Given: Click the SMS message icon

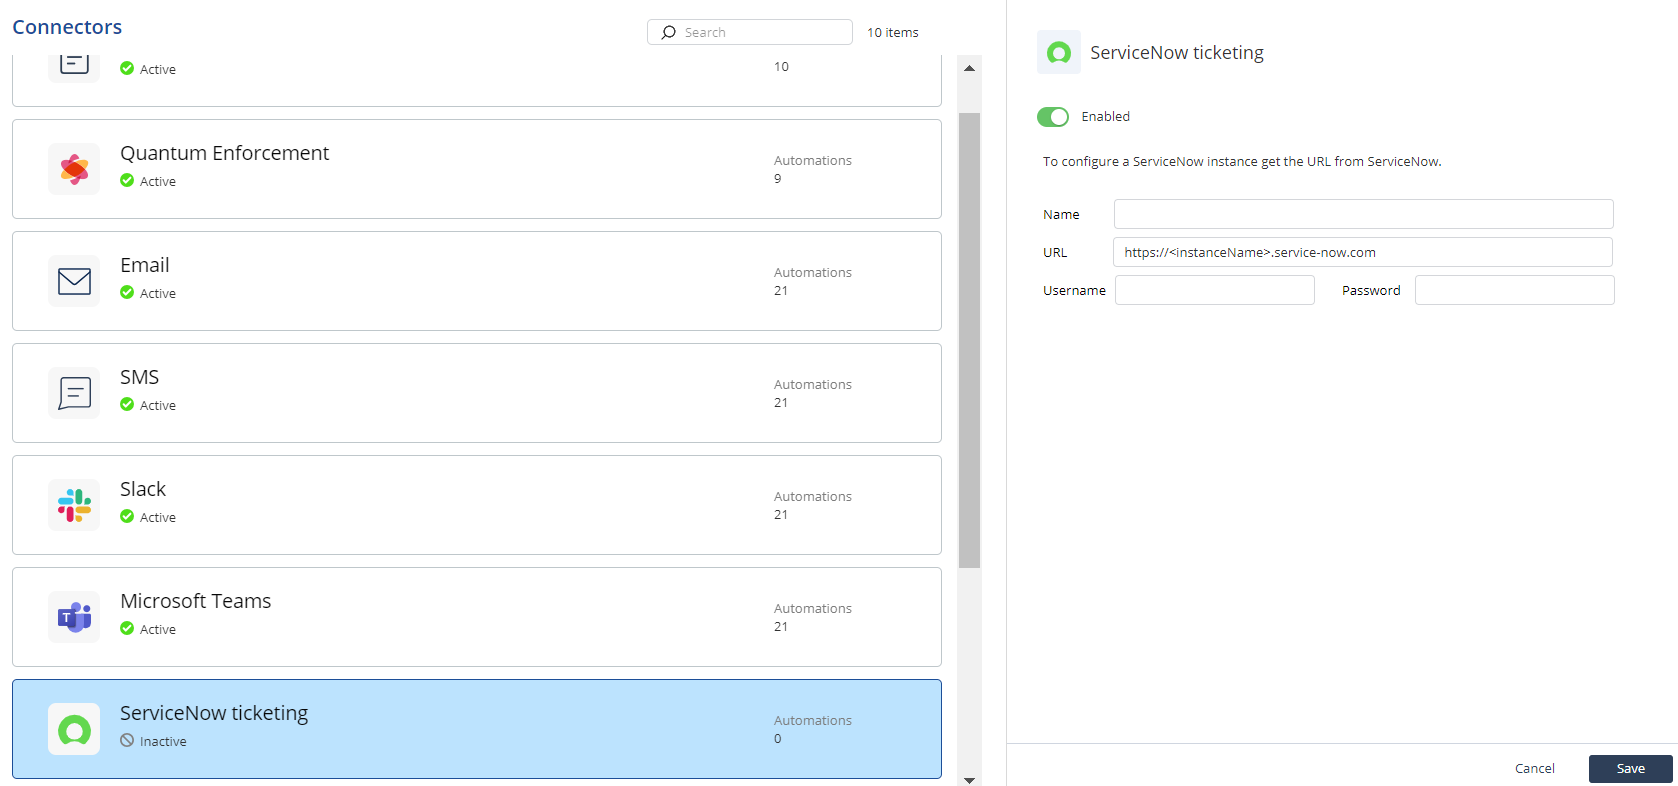Looking at the screenshot, I should click(74, 393).
